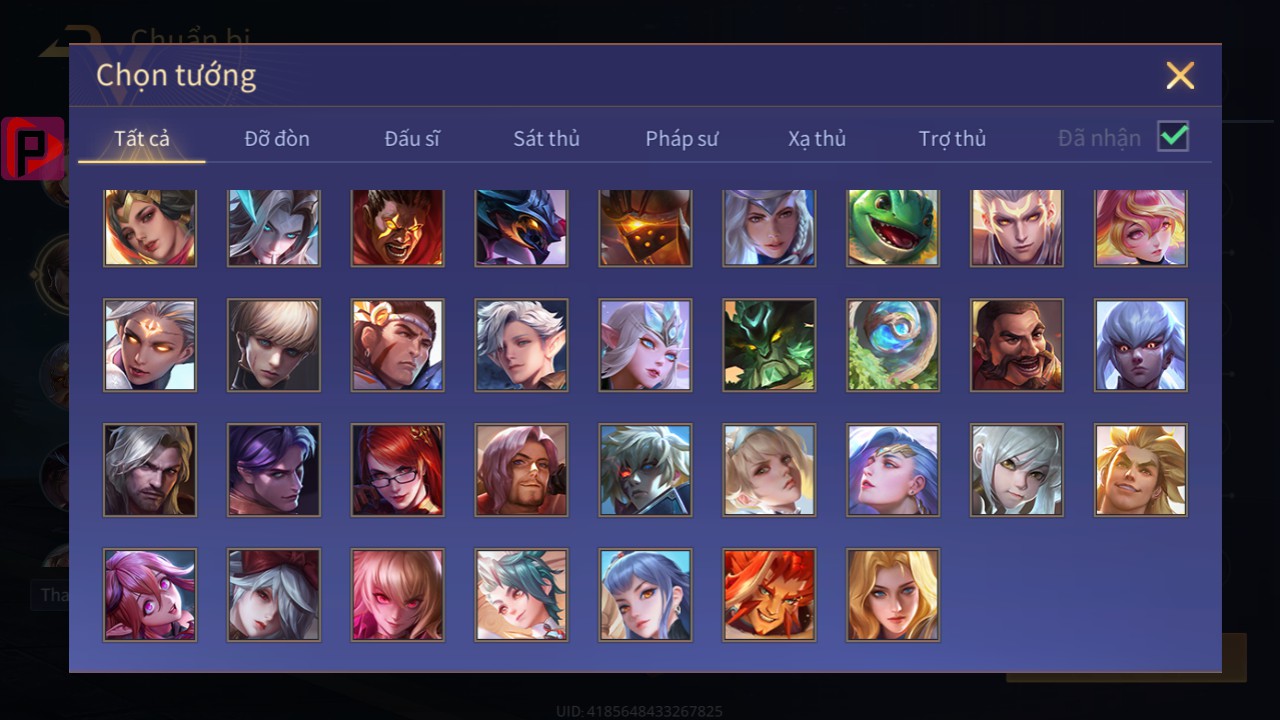Open the Trợ thủ tab
The image size is (1280, 720).
952,139
